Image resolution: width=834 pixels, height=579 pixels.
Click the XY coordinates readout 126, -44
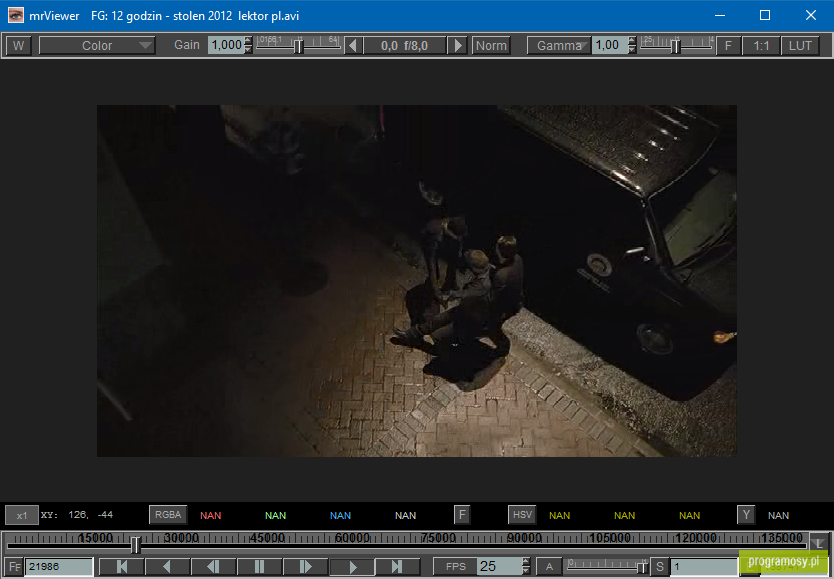tap(77, 515)
